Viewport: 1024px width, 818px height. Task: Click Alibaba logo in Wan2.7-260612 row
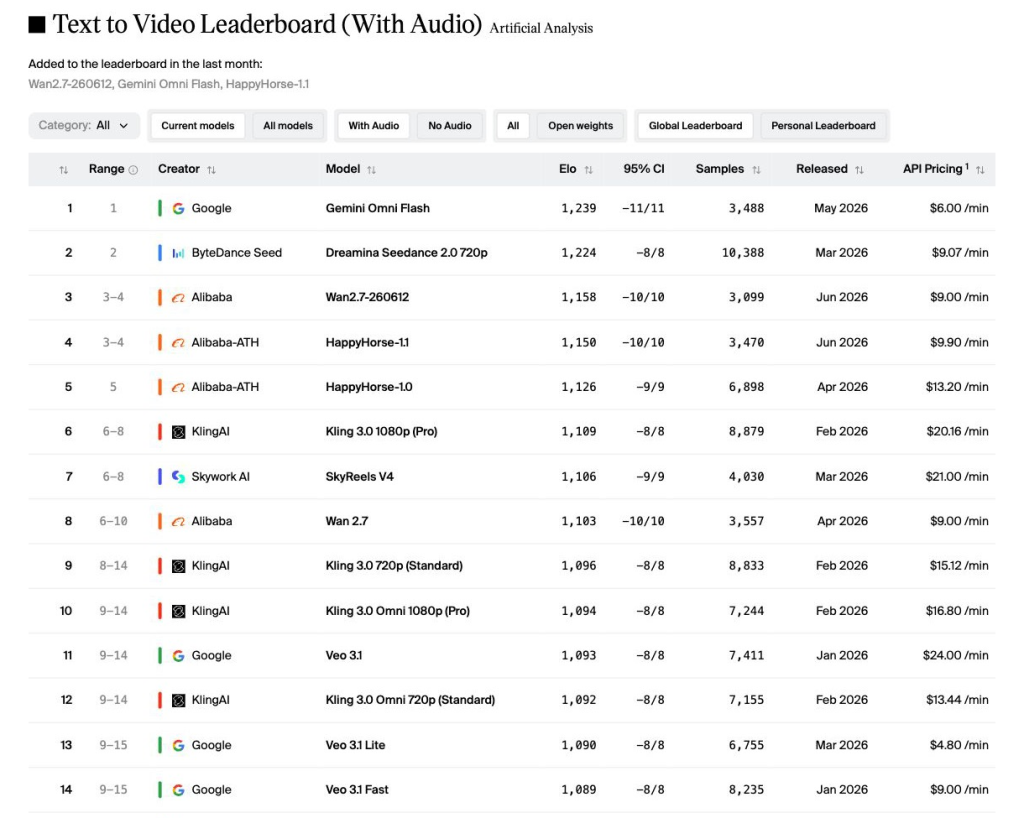178,298
